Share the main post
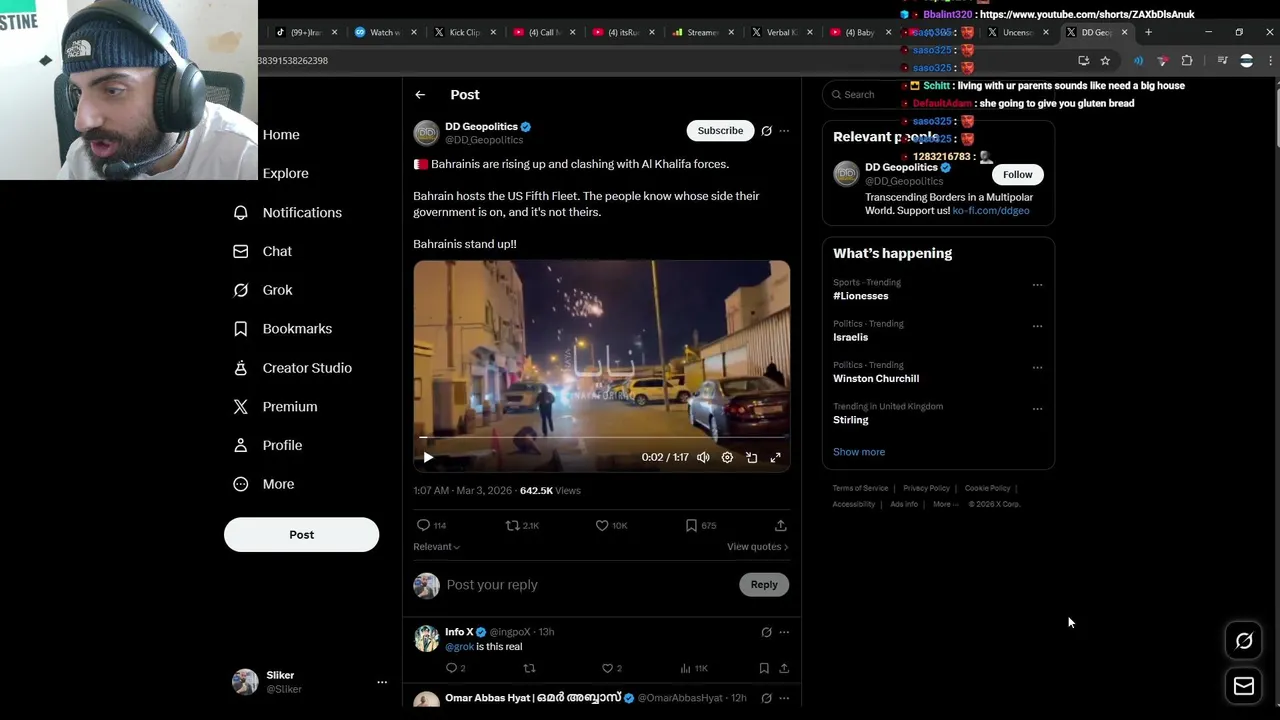This screenshot has height=720, width=1280. (x=780, y=525)
